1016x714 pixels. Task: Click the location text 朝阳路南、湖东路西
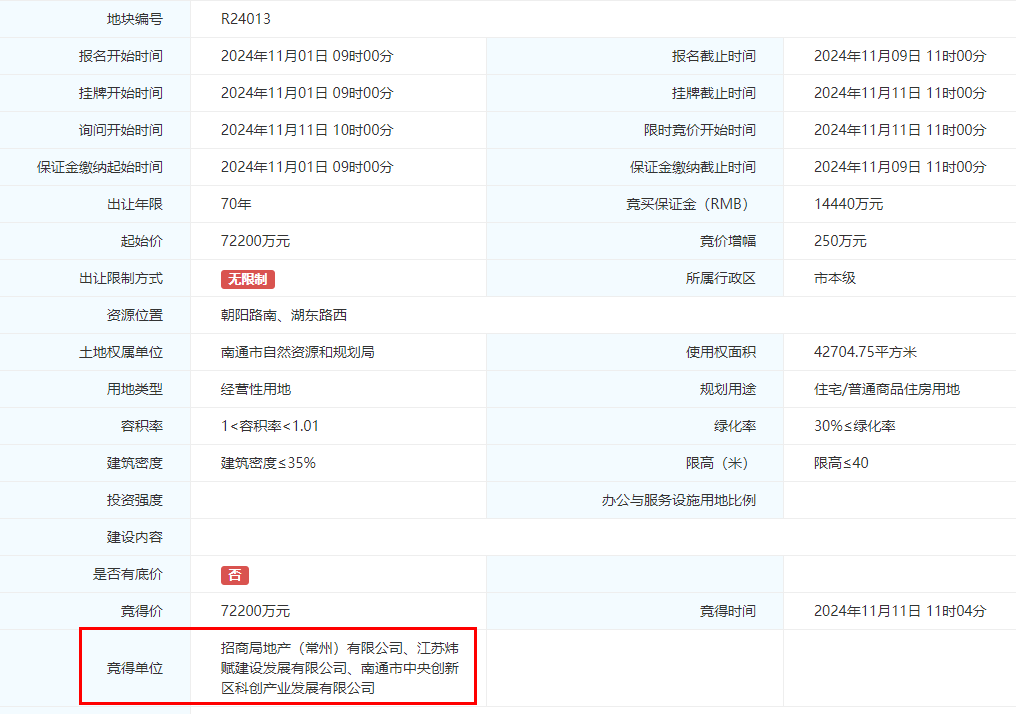tap(284, 315)
